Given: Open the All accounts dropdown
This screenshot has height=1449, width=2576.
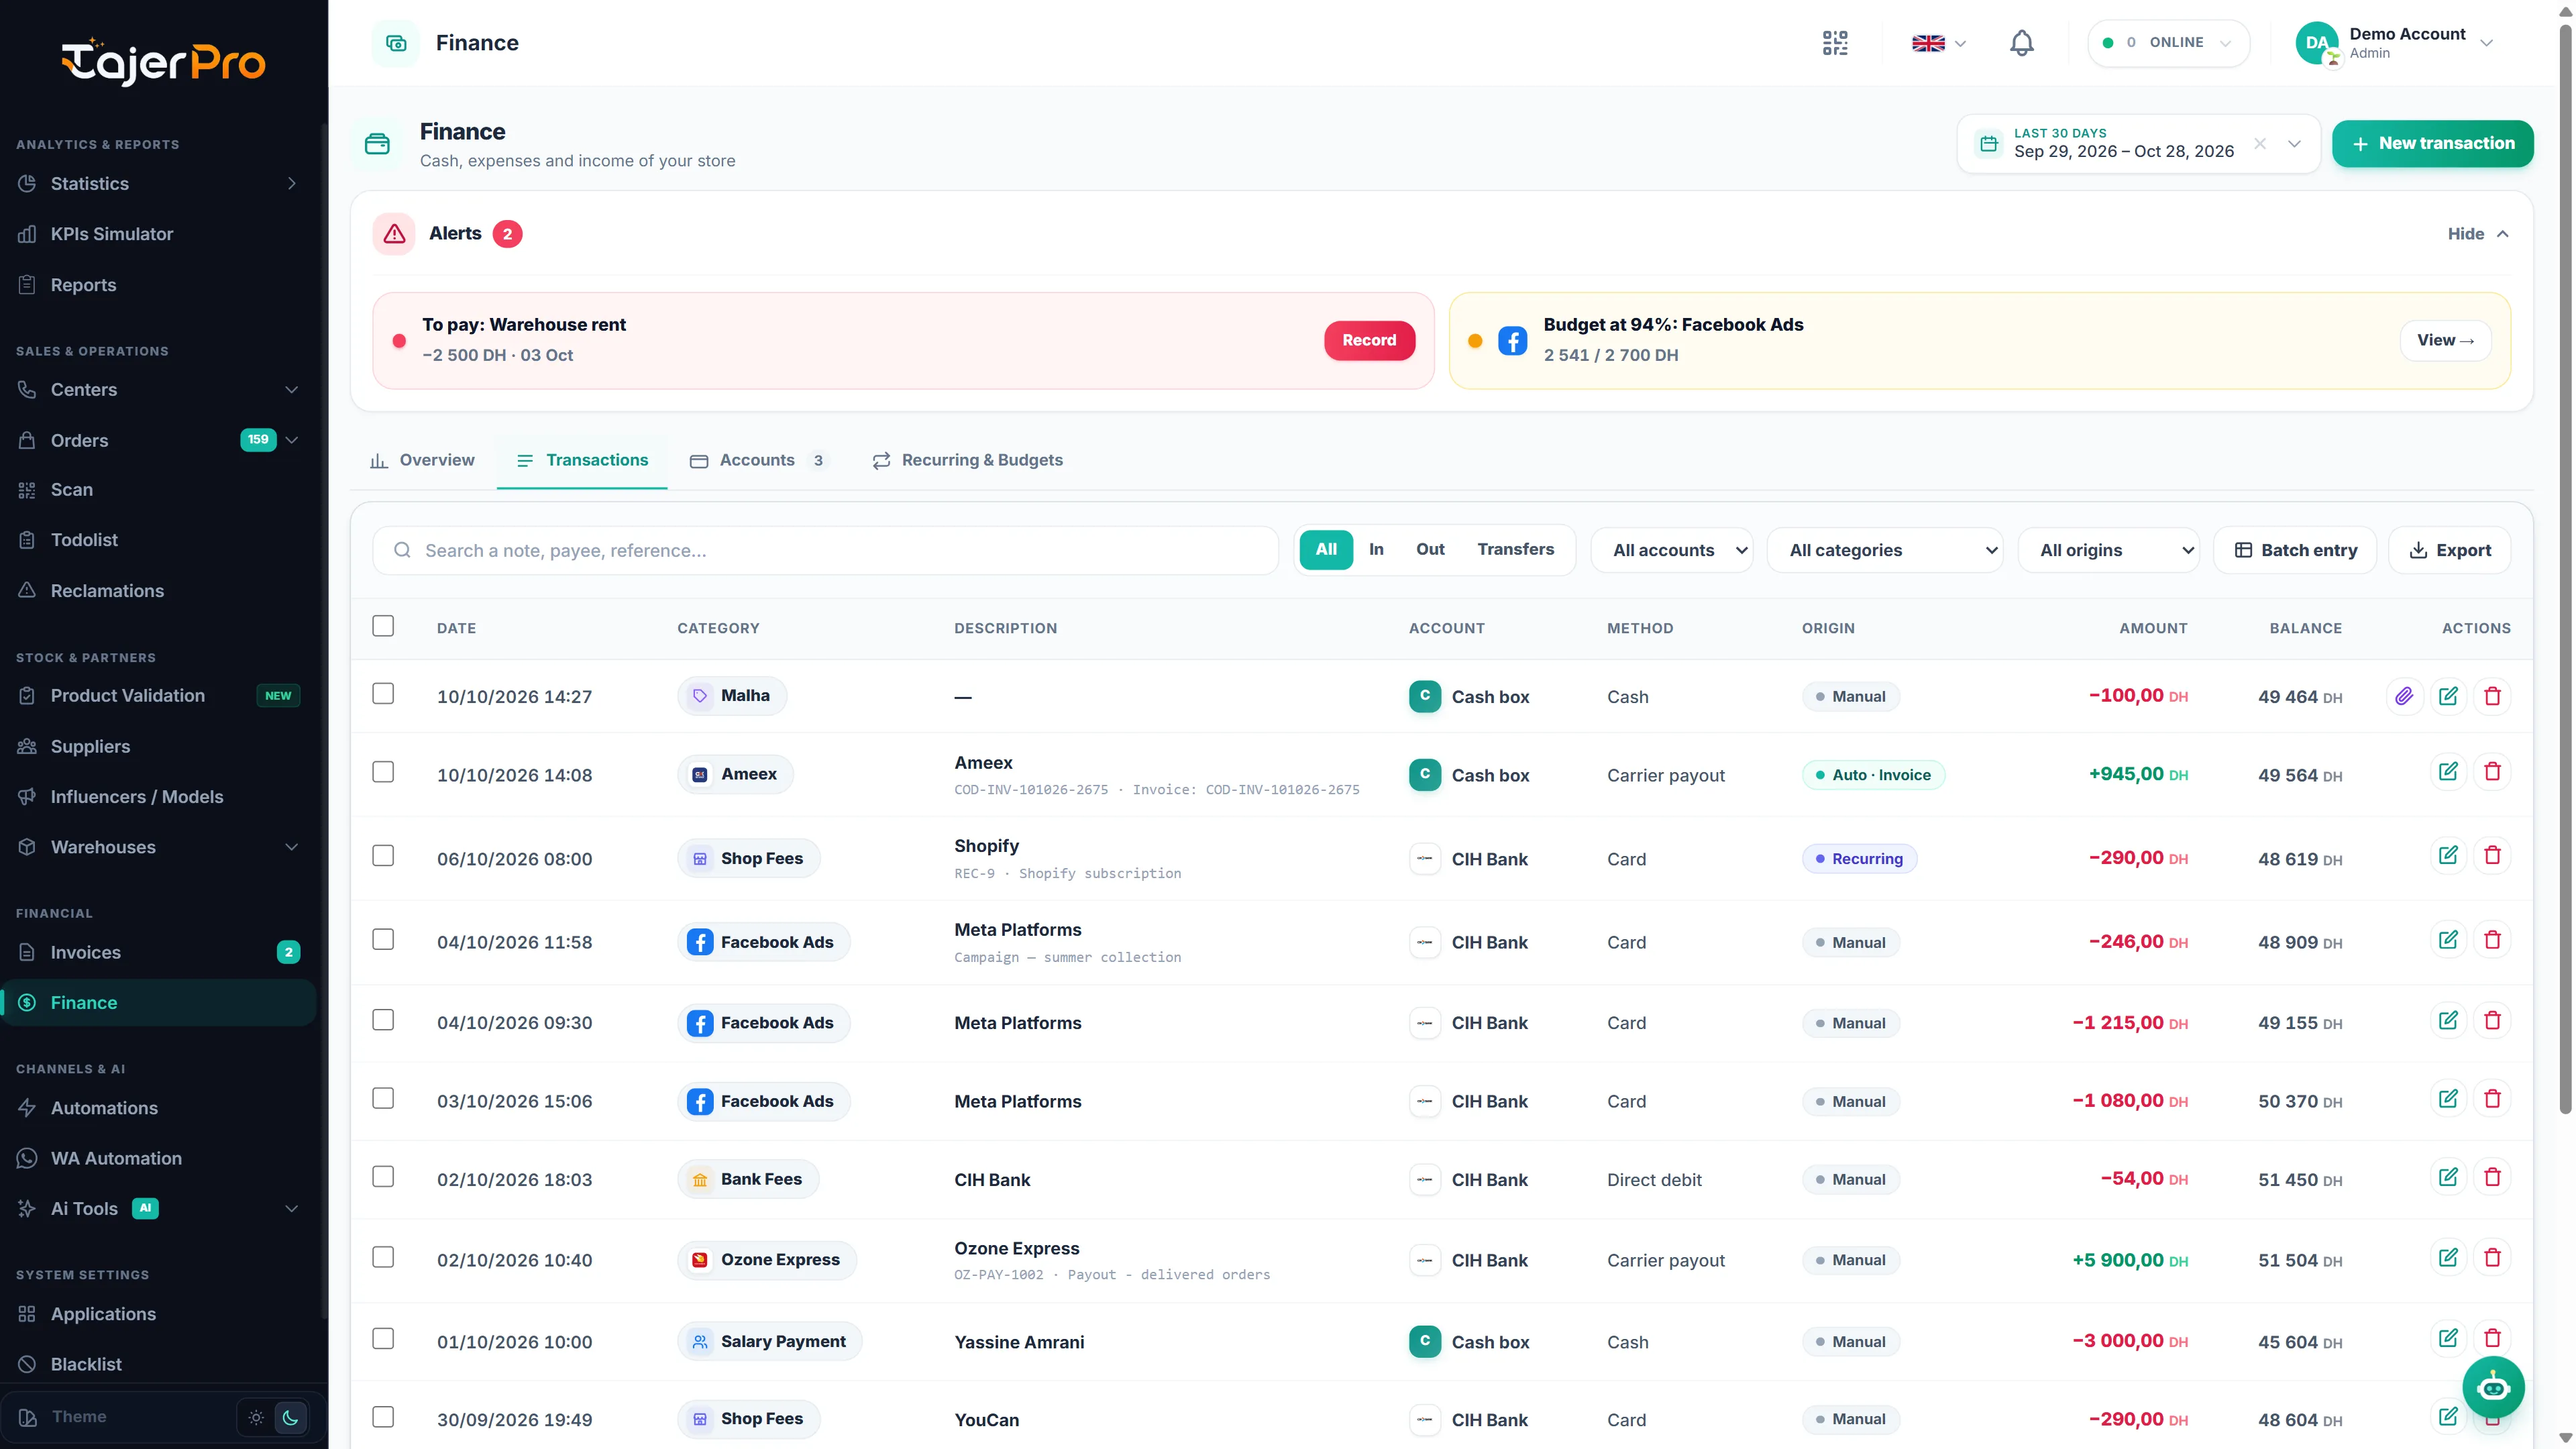Looking at the screenshot, I should (1672, 550).
